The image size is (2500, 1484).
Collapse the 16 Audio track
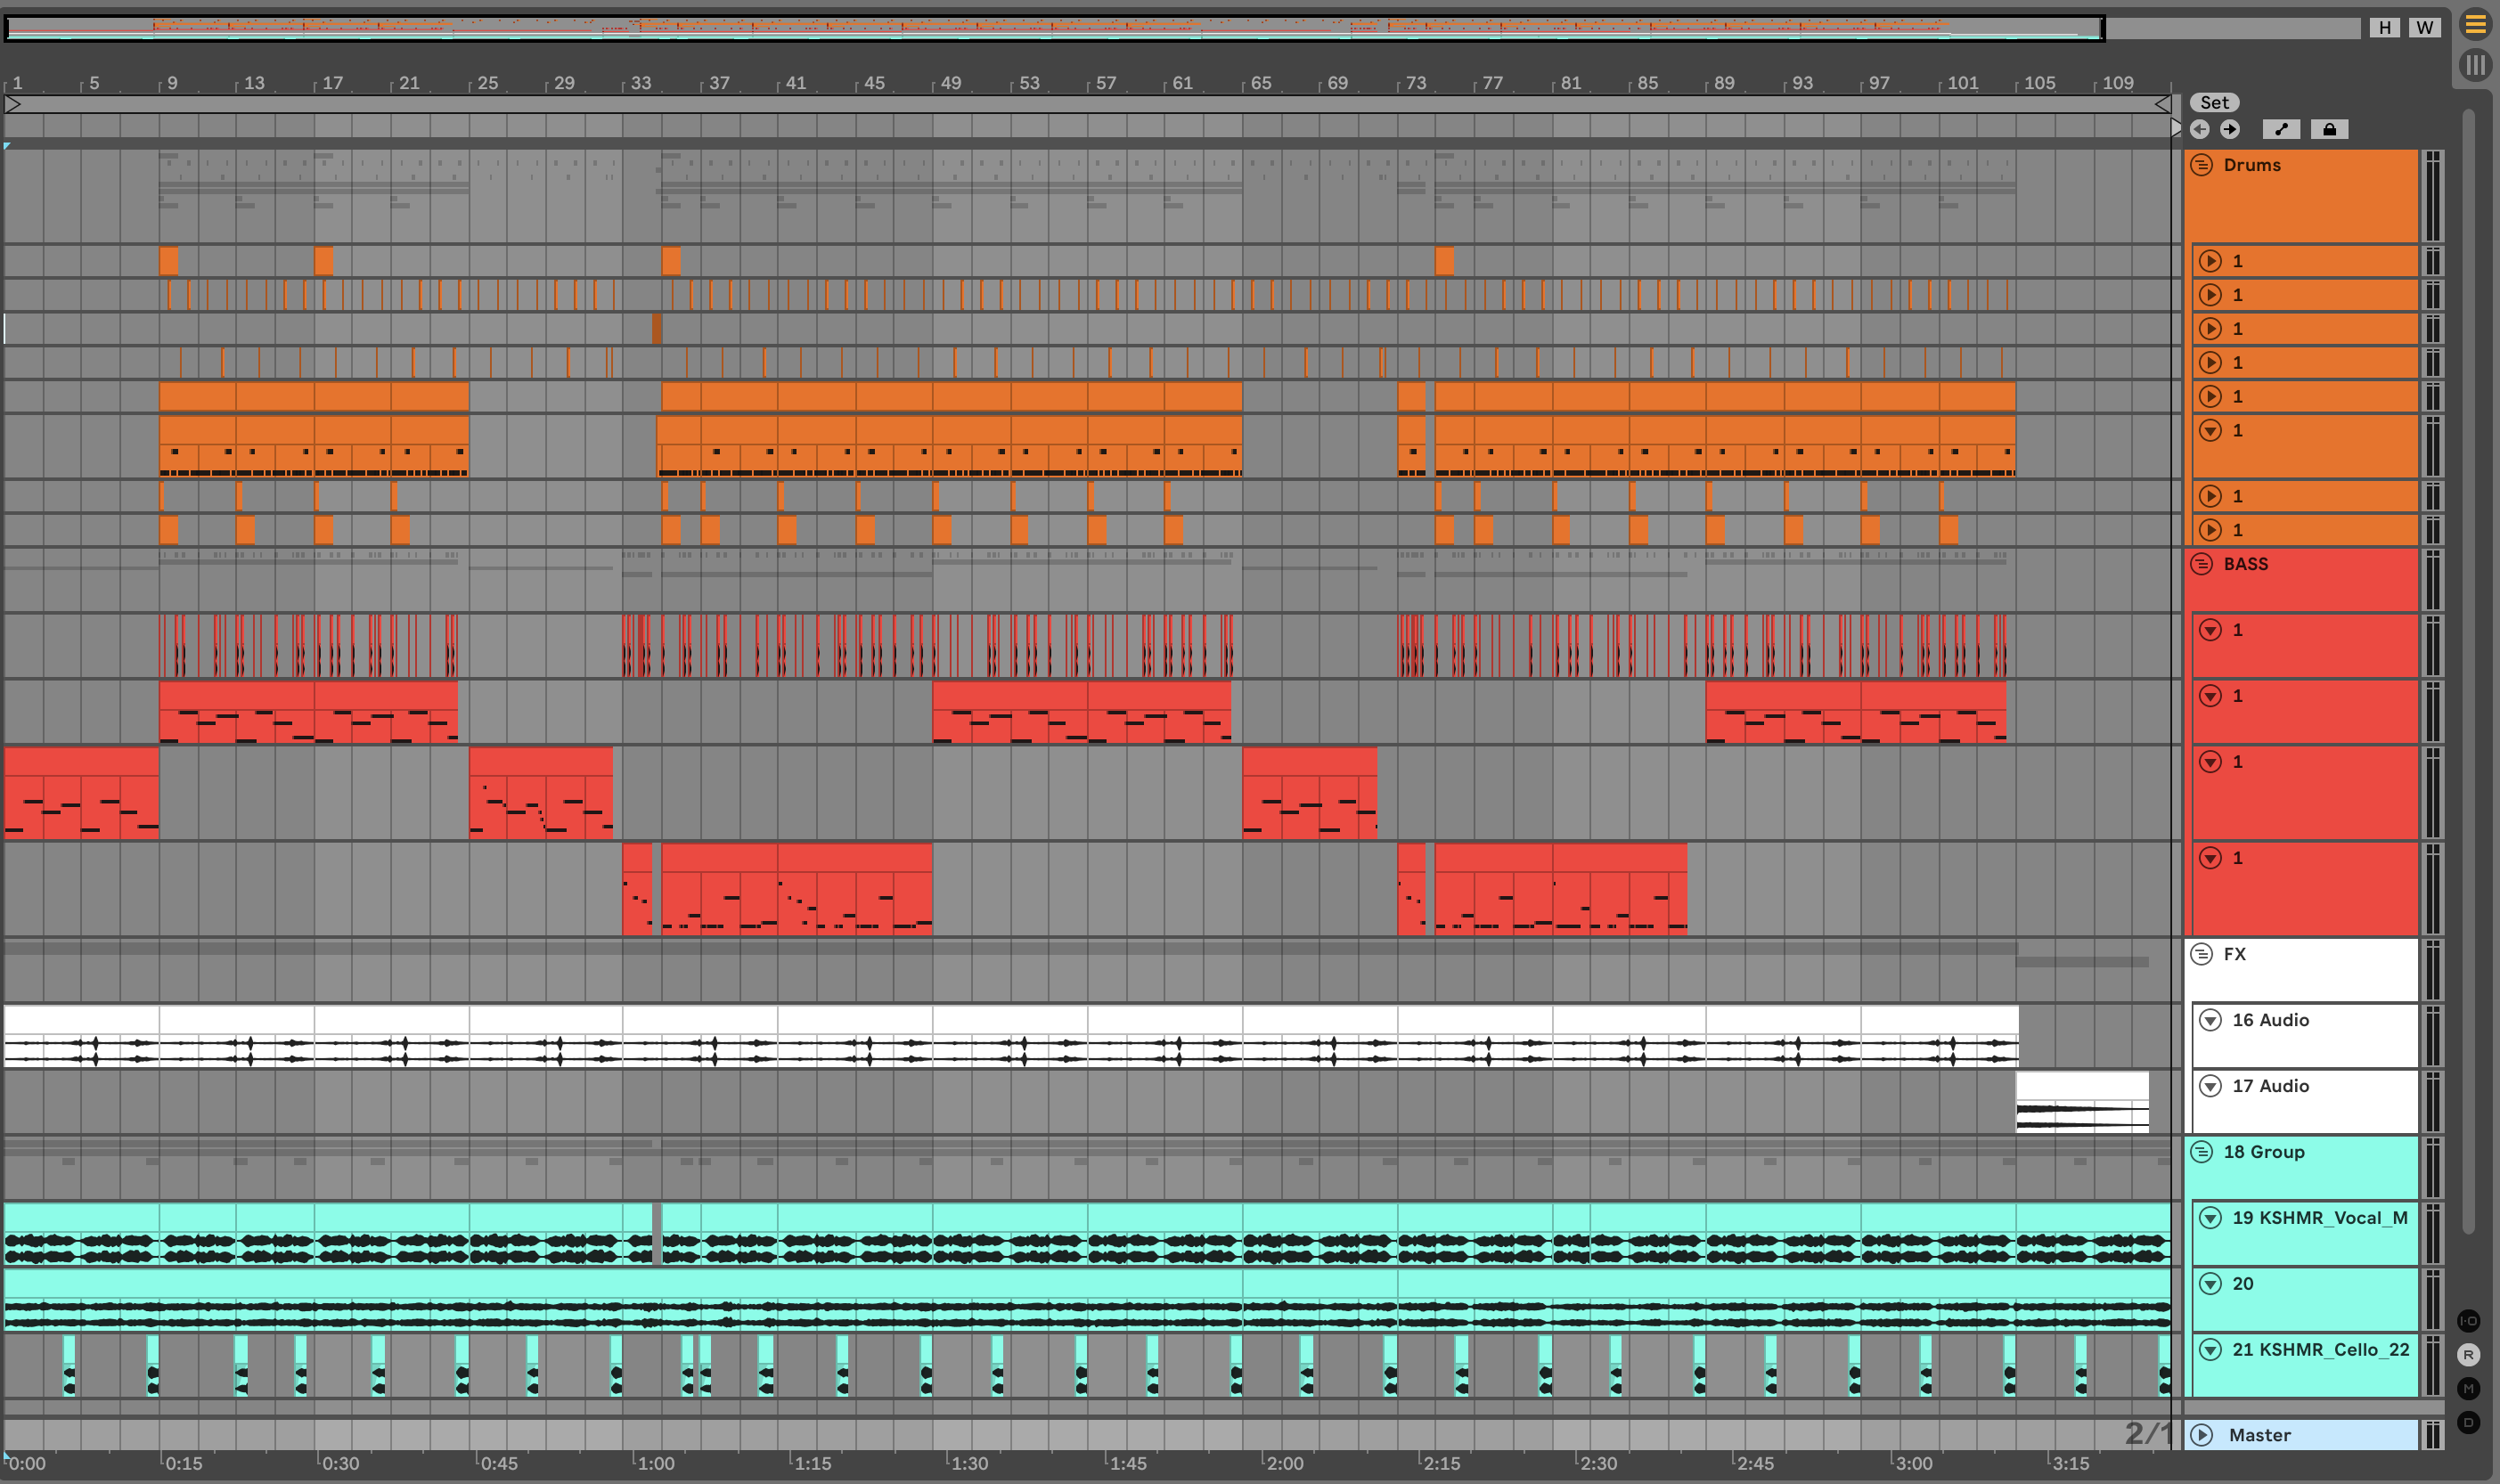click(x=2211, y=1020)
